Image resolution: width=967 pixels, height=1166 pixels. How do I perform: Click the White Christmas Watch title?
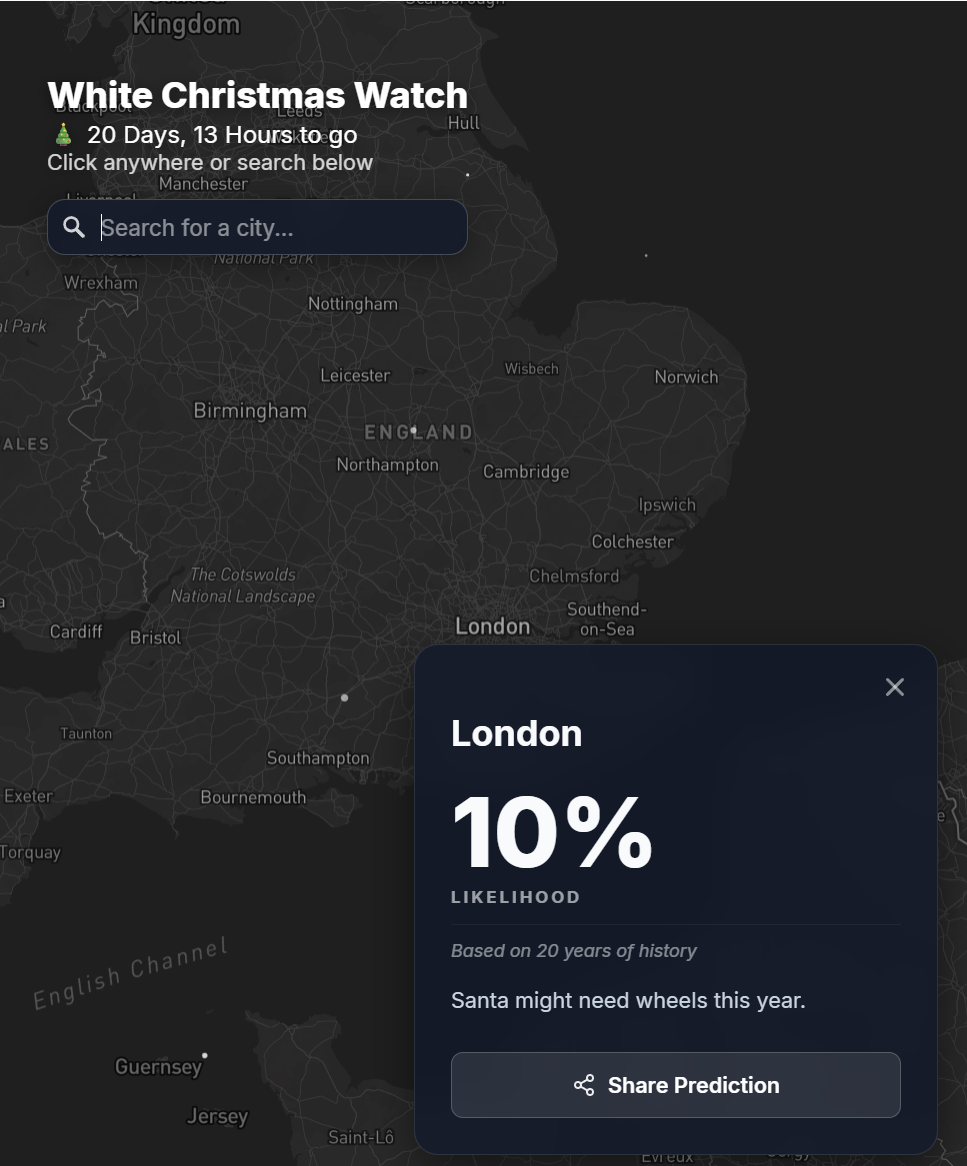[x=258, y=94]
